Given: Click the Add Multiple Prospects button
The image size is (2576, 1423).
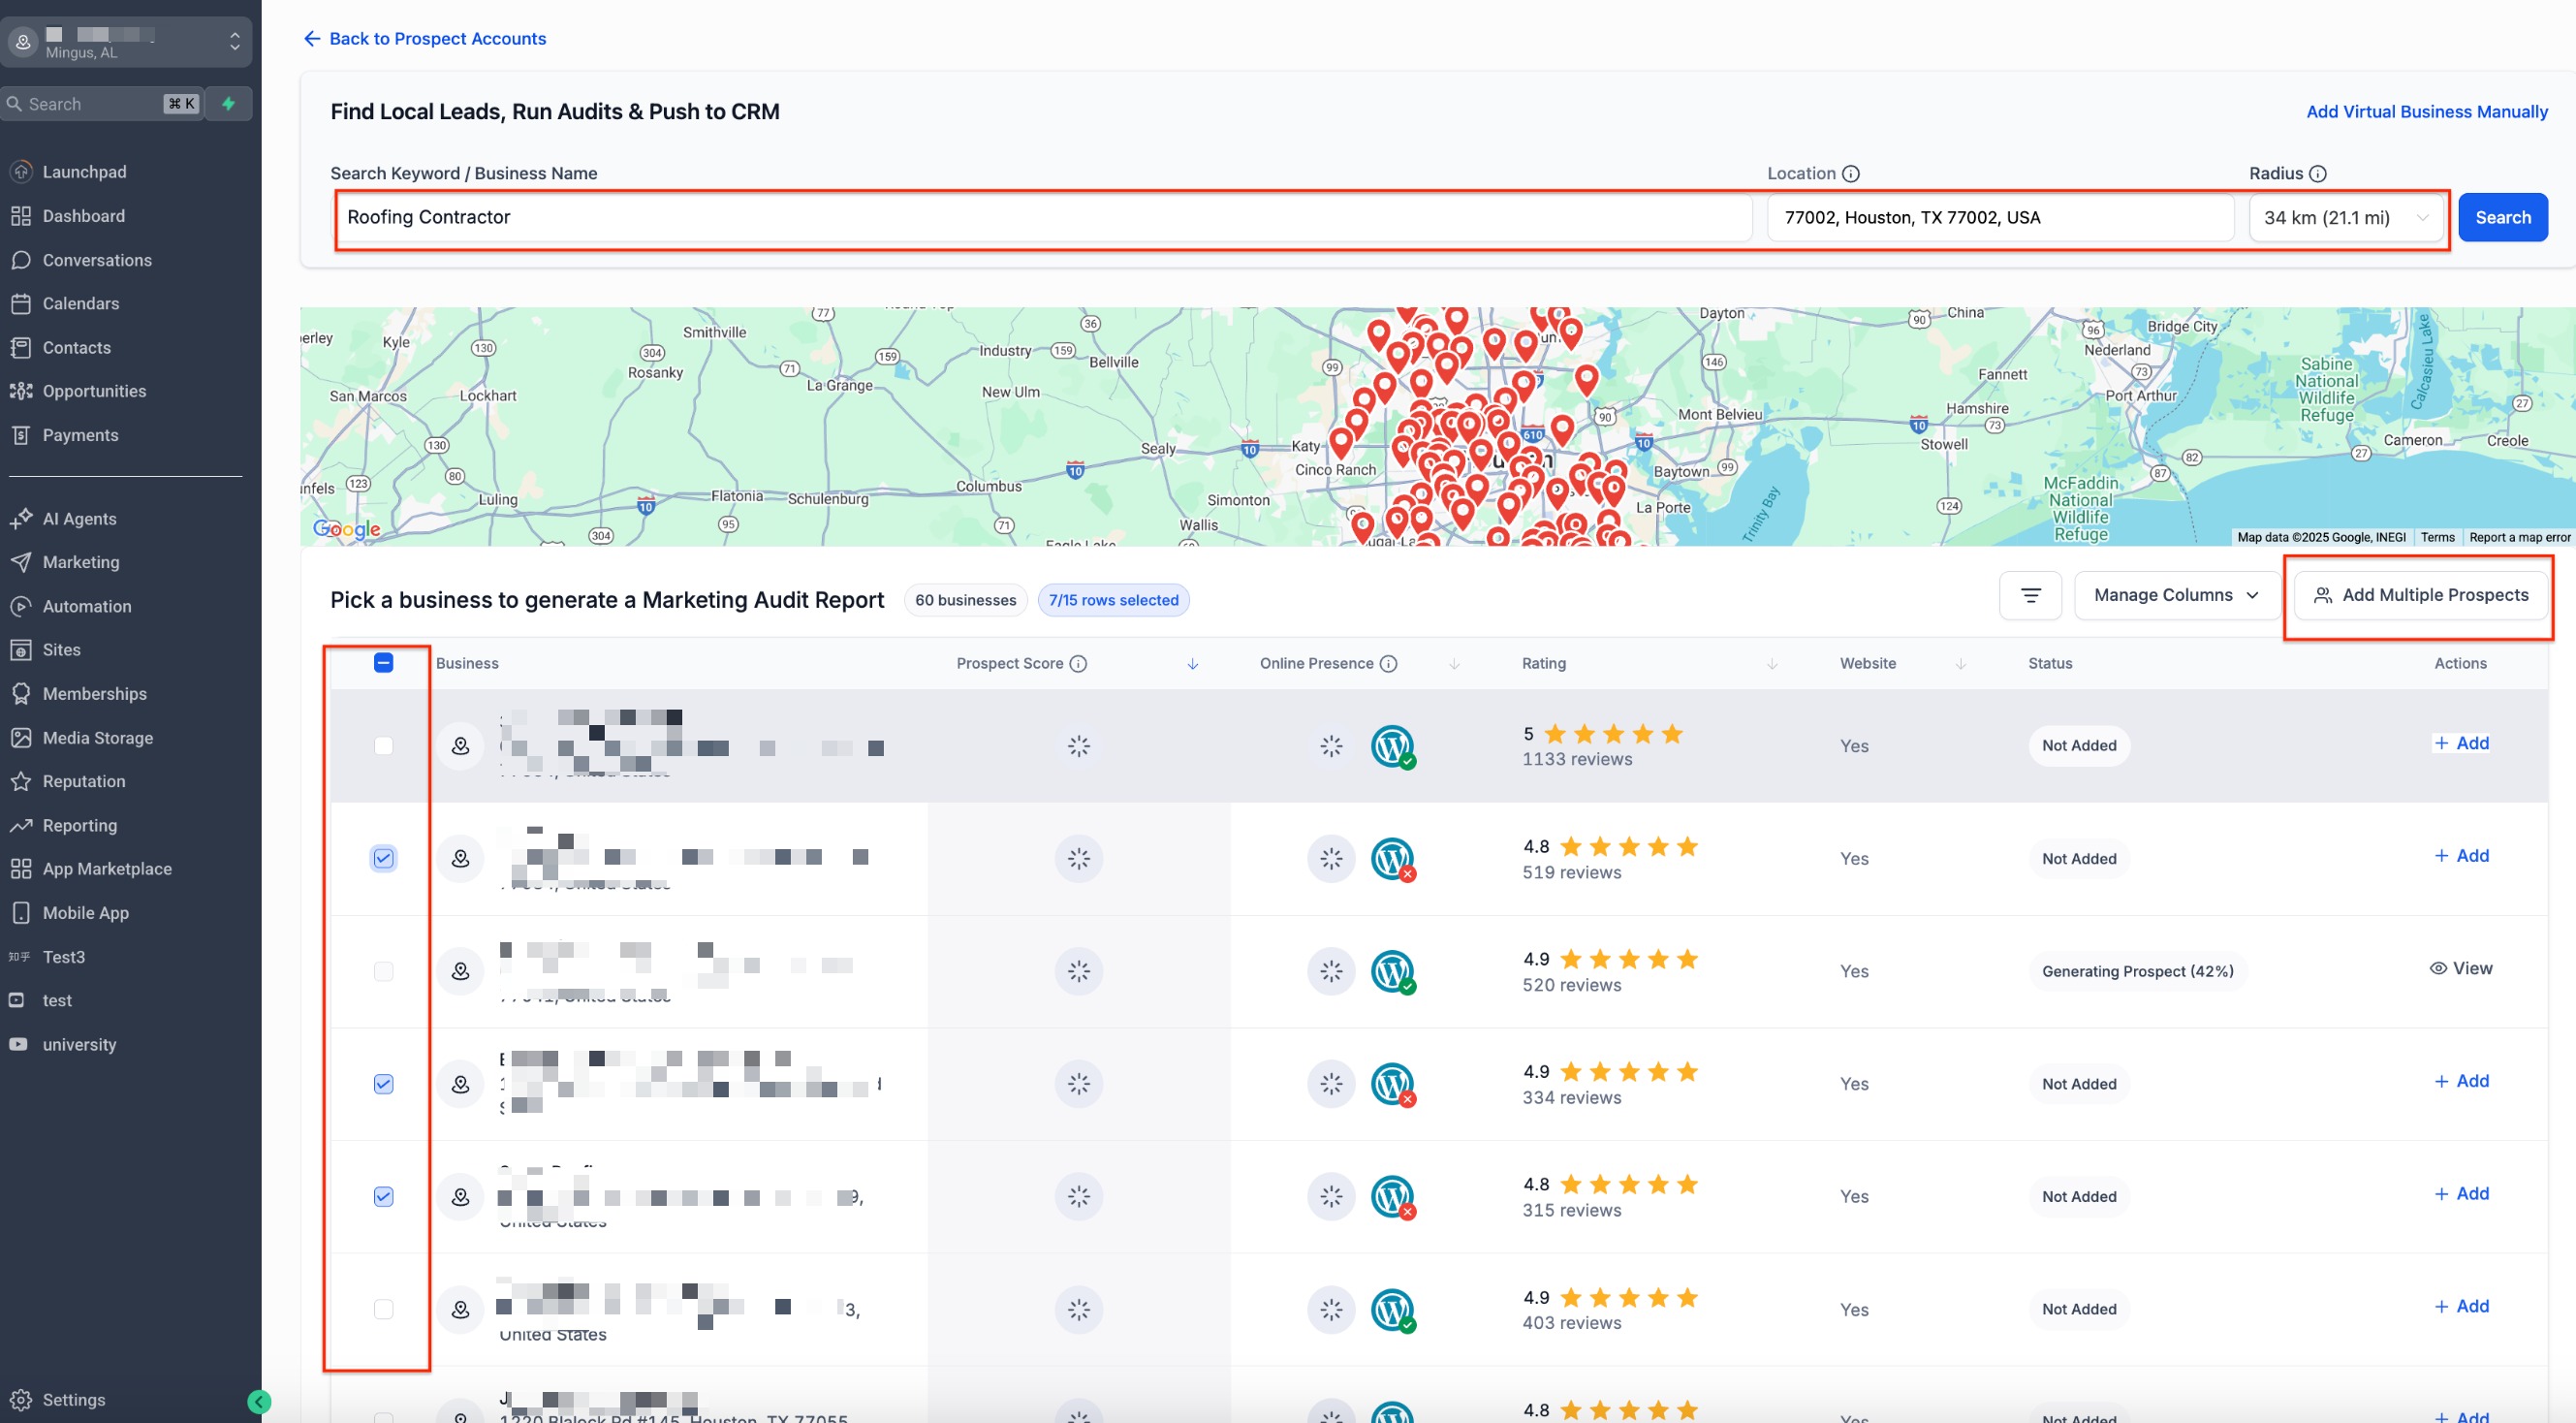Looking at the screenshot, I should (x=2420, y=596).
